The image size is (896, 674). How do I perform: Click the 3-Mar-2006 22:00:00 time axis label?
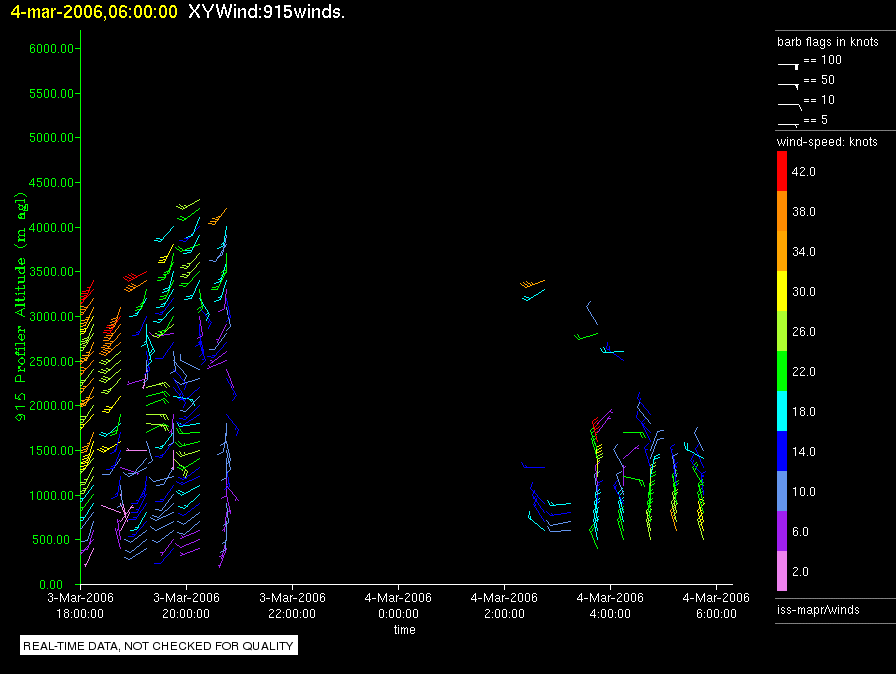[292, 604]
